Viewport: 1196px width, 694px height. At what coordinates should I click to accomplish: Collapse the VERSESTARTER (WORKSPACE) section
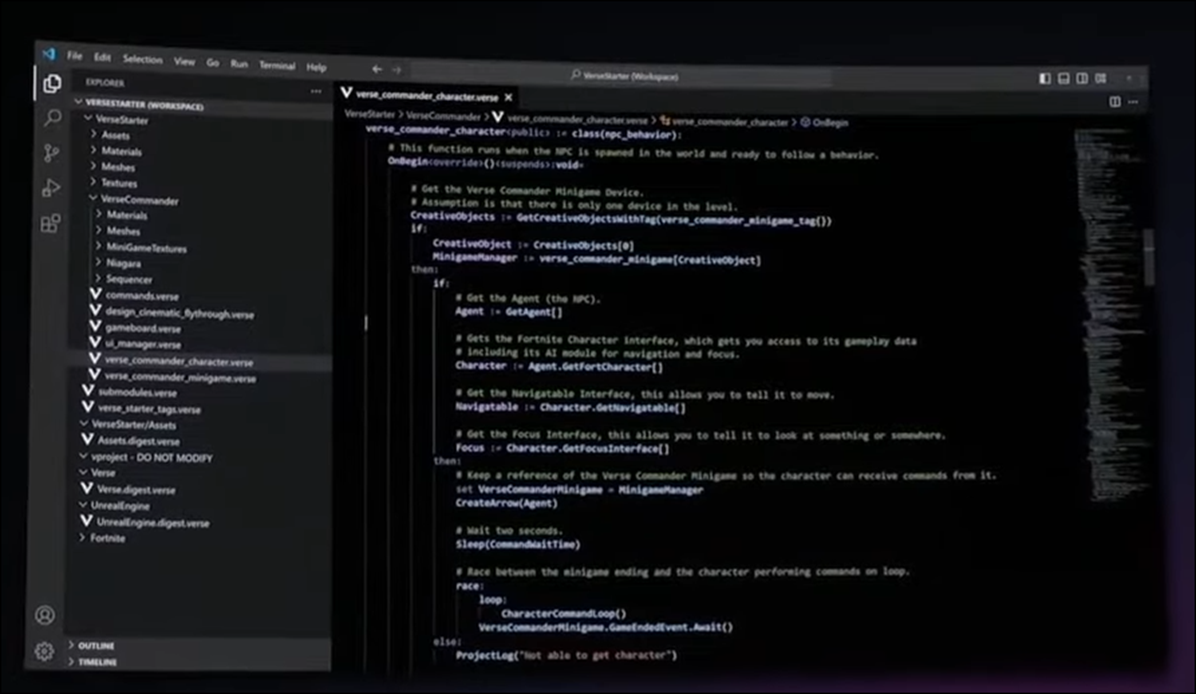tap(145, 104)
